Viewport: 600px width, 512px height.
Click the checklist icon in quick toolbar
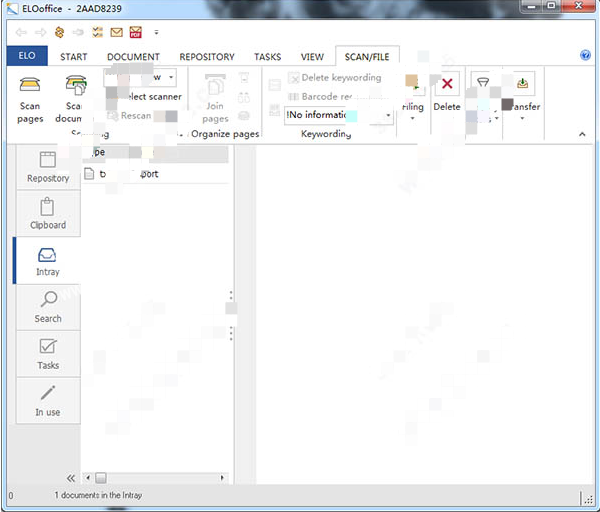[x=98, y=33]
